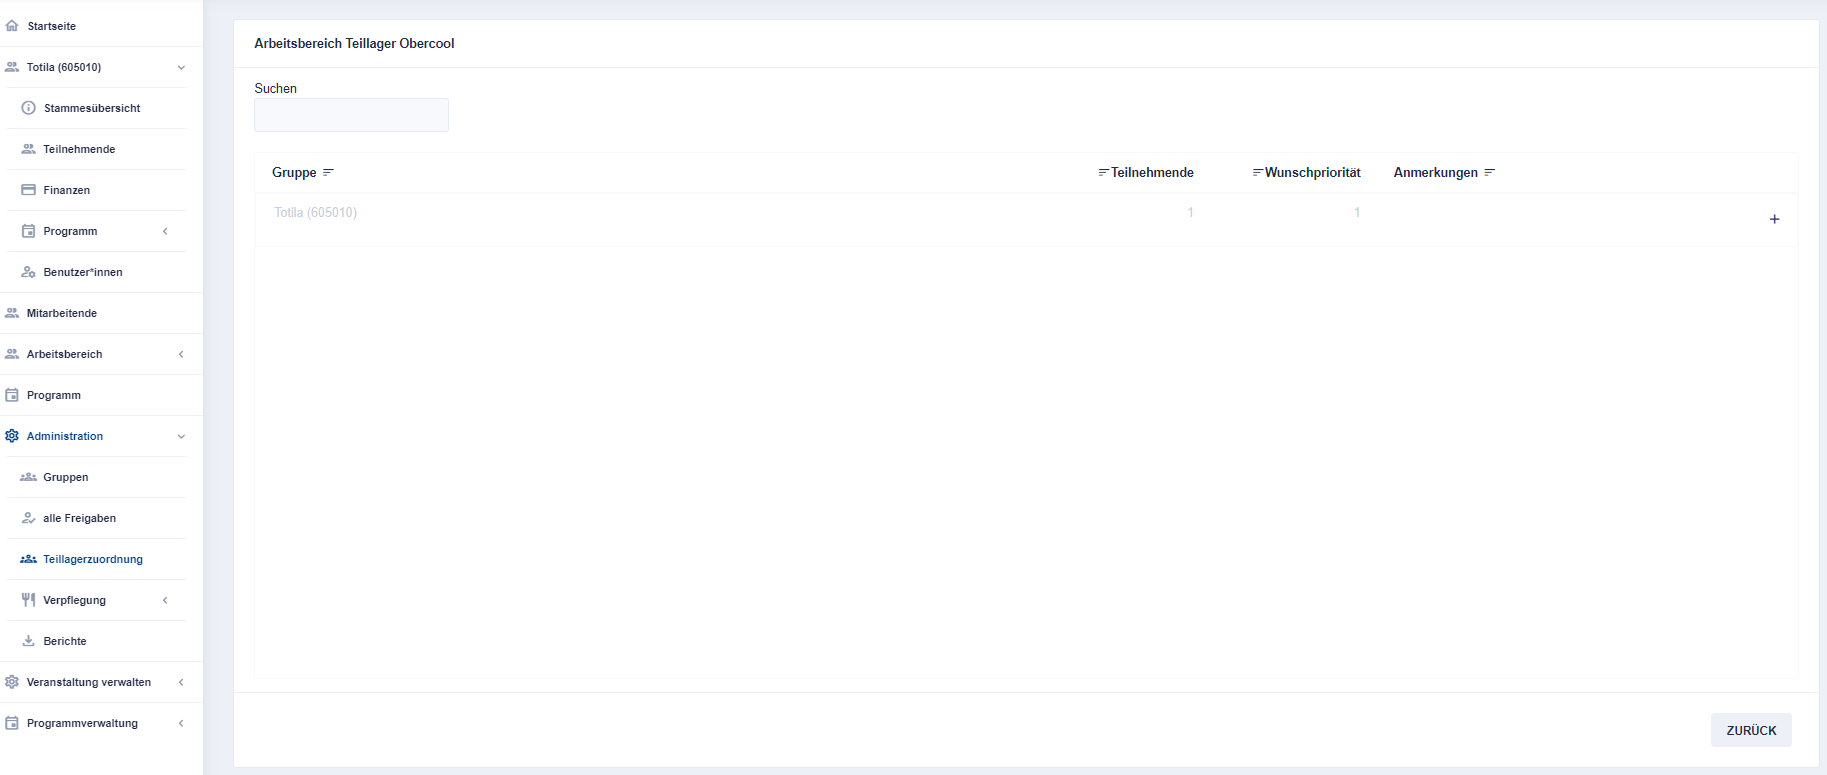
Task: Click the Stammesübersicht info icon
Action: click(x=29, y=108)
